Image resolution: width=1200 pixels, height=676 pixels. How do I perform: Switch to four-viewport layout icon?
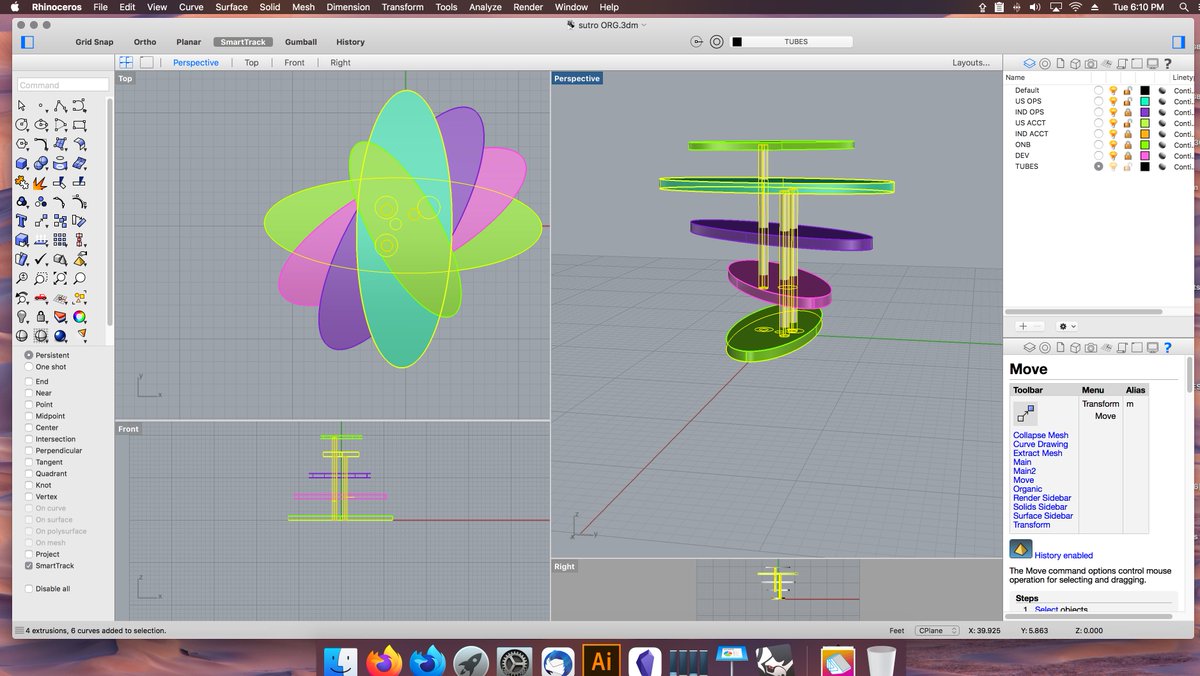click(127, 62)
